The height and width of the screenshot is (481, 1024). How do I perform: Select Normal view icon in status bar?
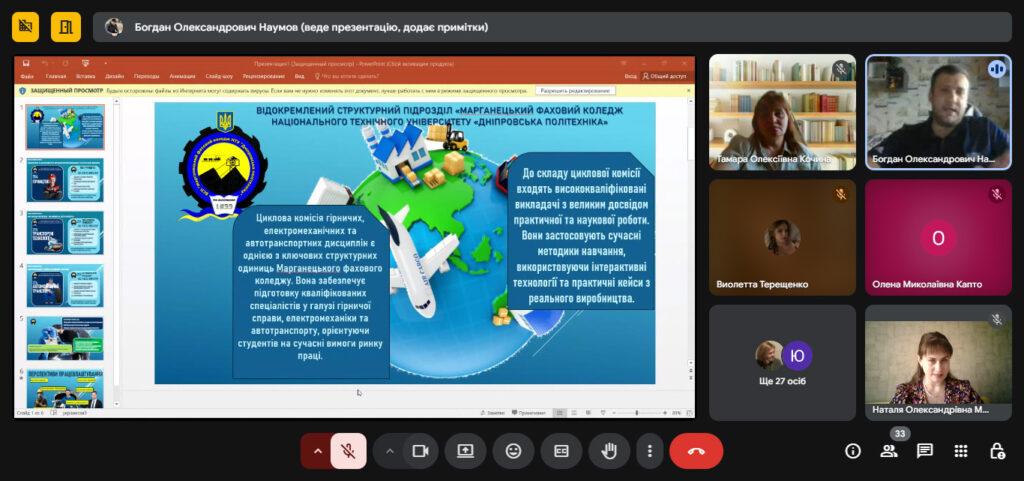[559, 412]
